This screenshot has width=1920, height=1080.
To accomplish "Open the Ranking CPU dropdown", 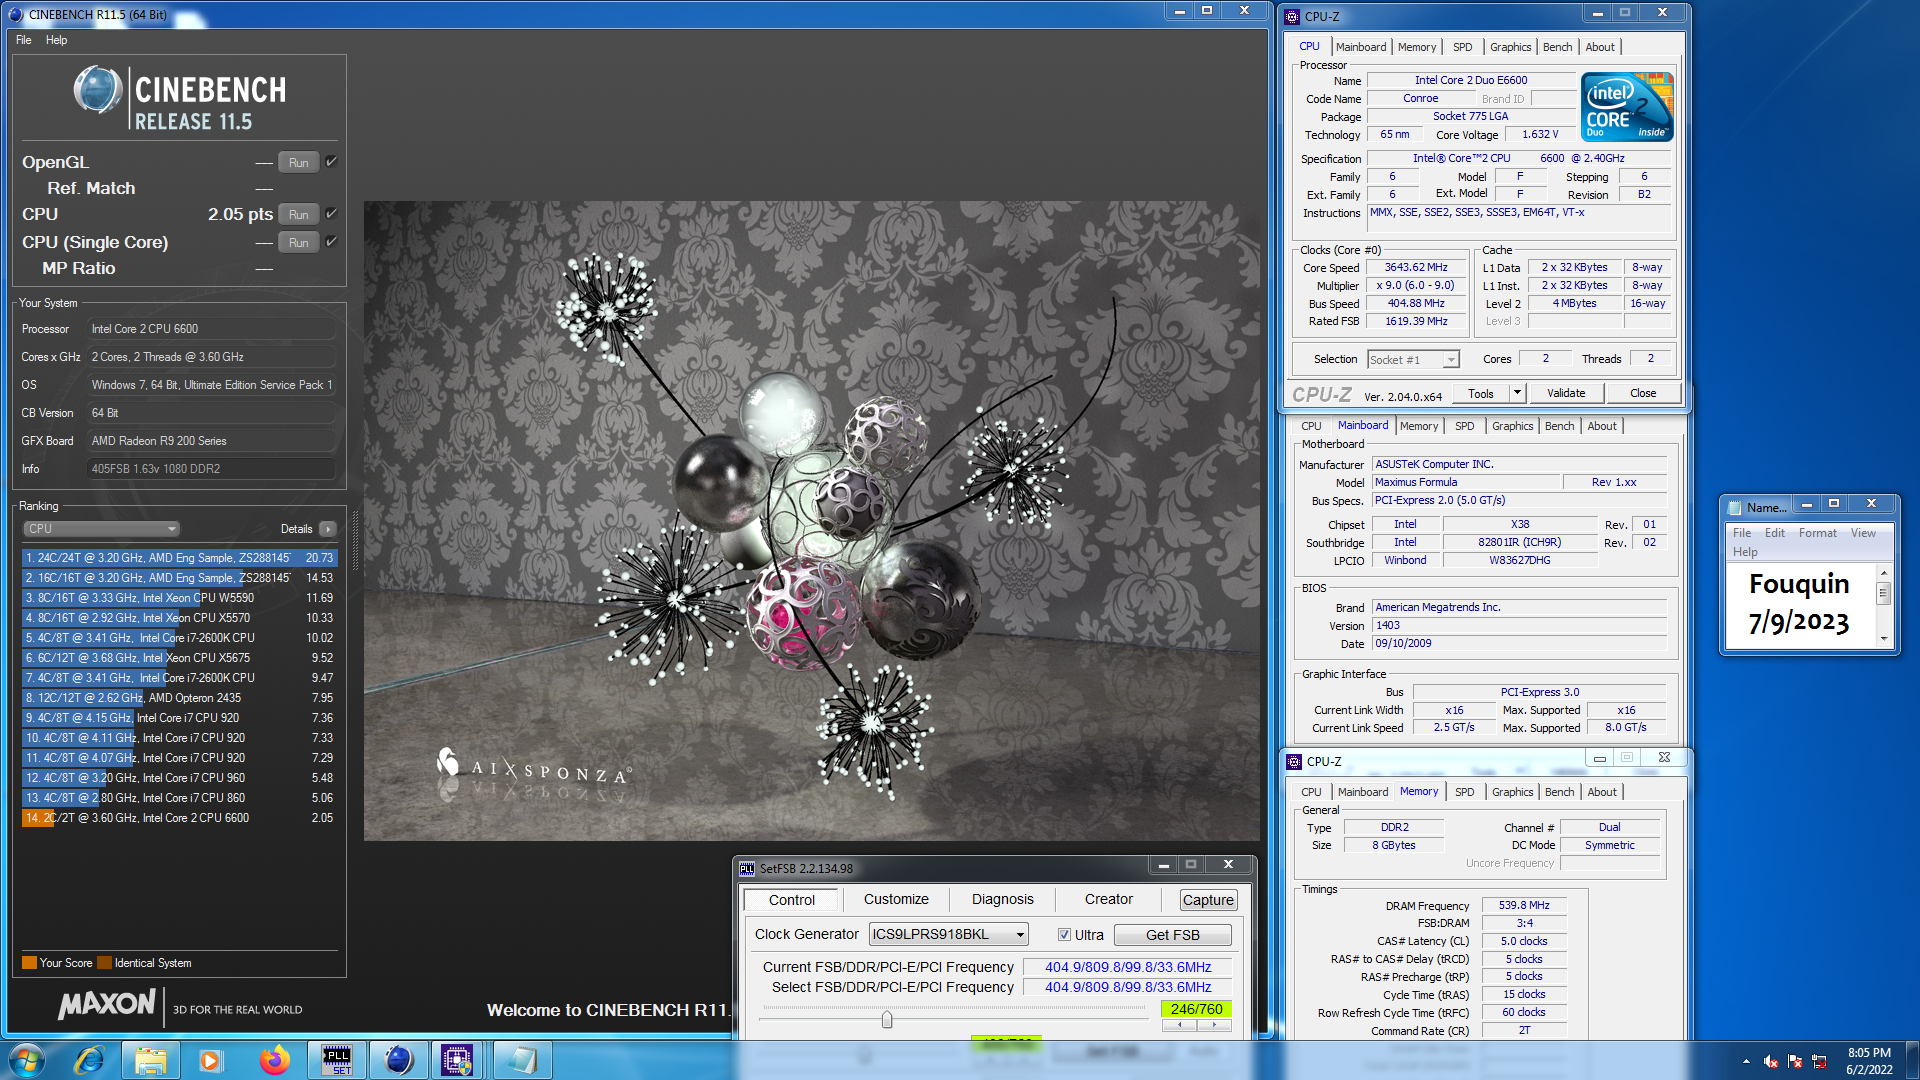I will (x=101, y=528).
